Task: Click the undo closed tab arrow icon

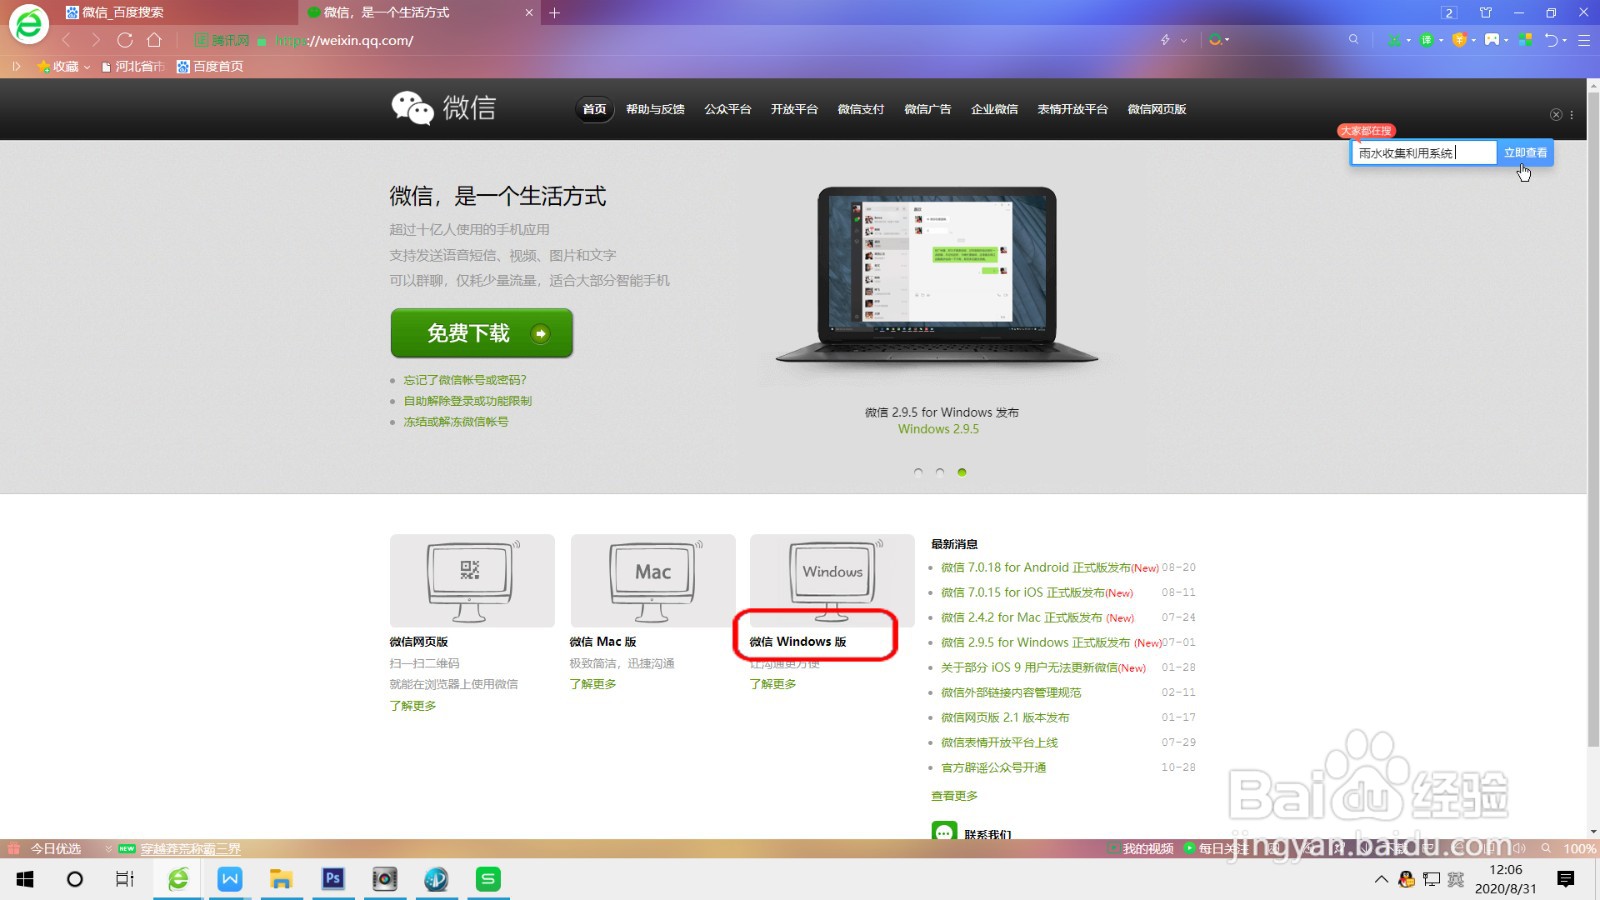Action: click(1551, 40)
